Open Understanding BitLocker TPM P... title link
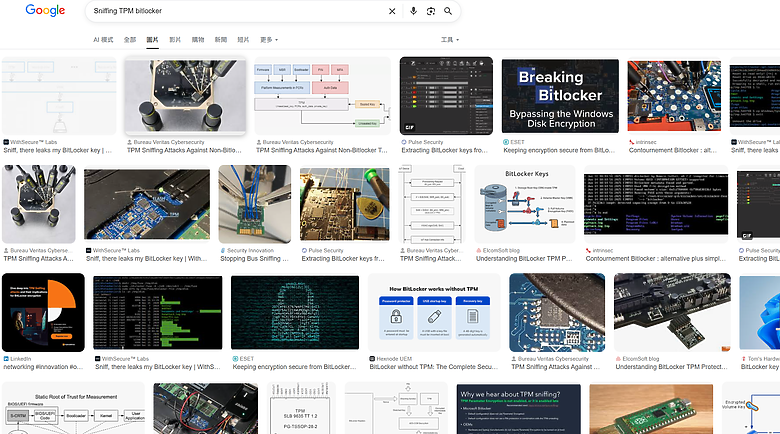The width and height of the screenshot is (780, 434). click(524, 259)
